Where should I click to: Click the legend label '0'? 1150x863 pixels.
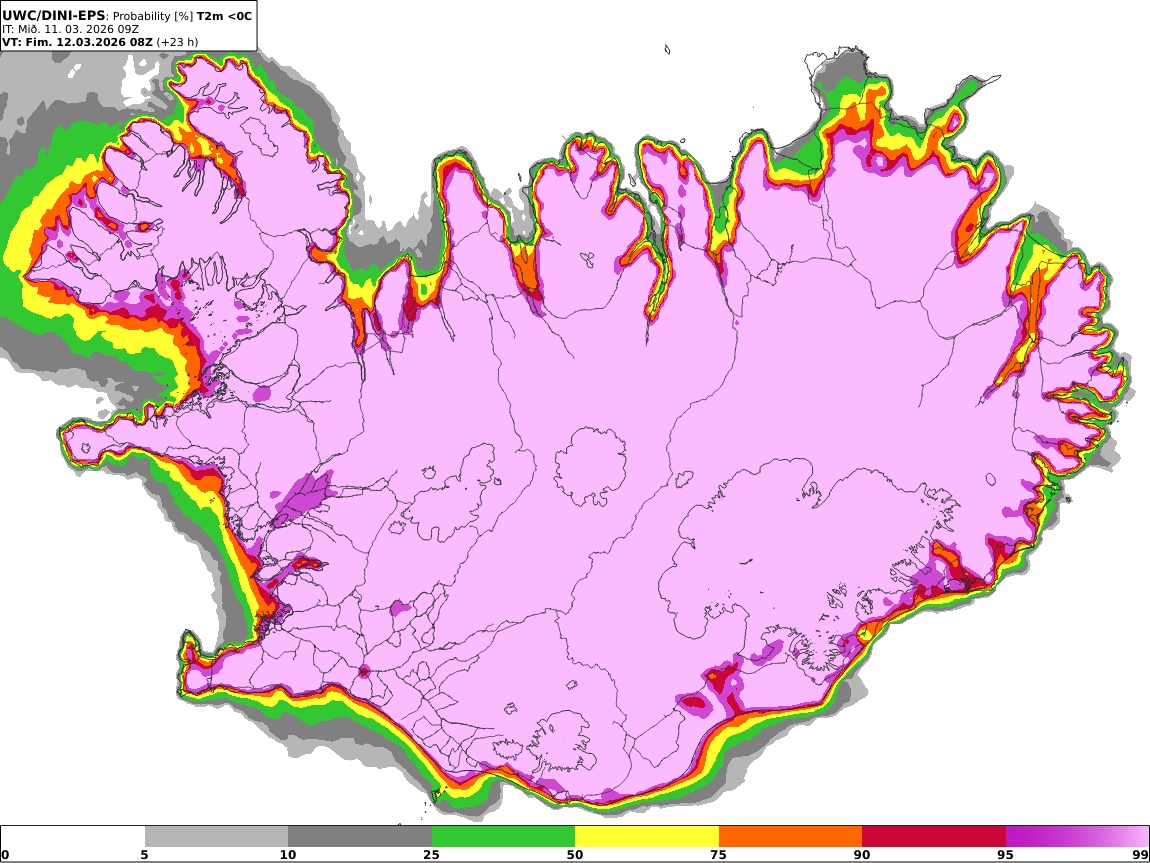[x=6, y=854]
